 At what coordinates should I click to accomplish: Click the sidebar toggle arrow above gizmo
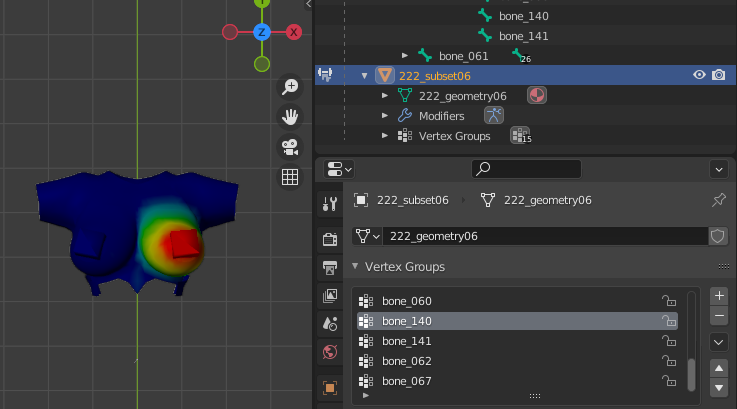click(309, 4)
